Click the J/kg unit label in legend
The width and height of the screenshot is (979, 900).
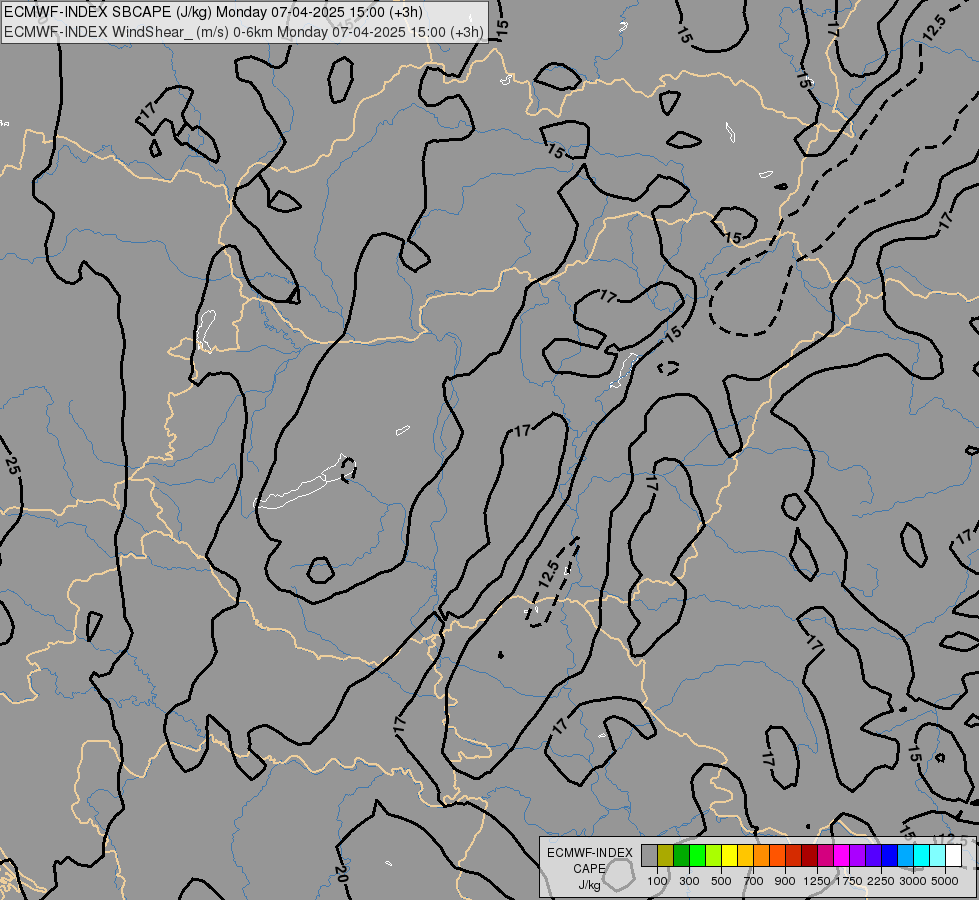[589, 885]
